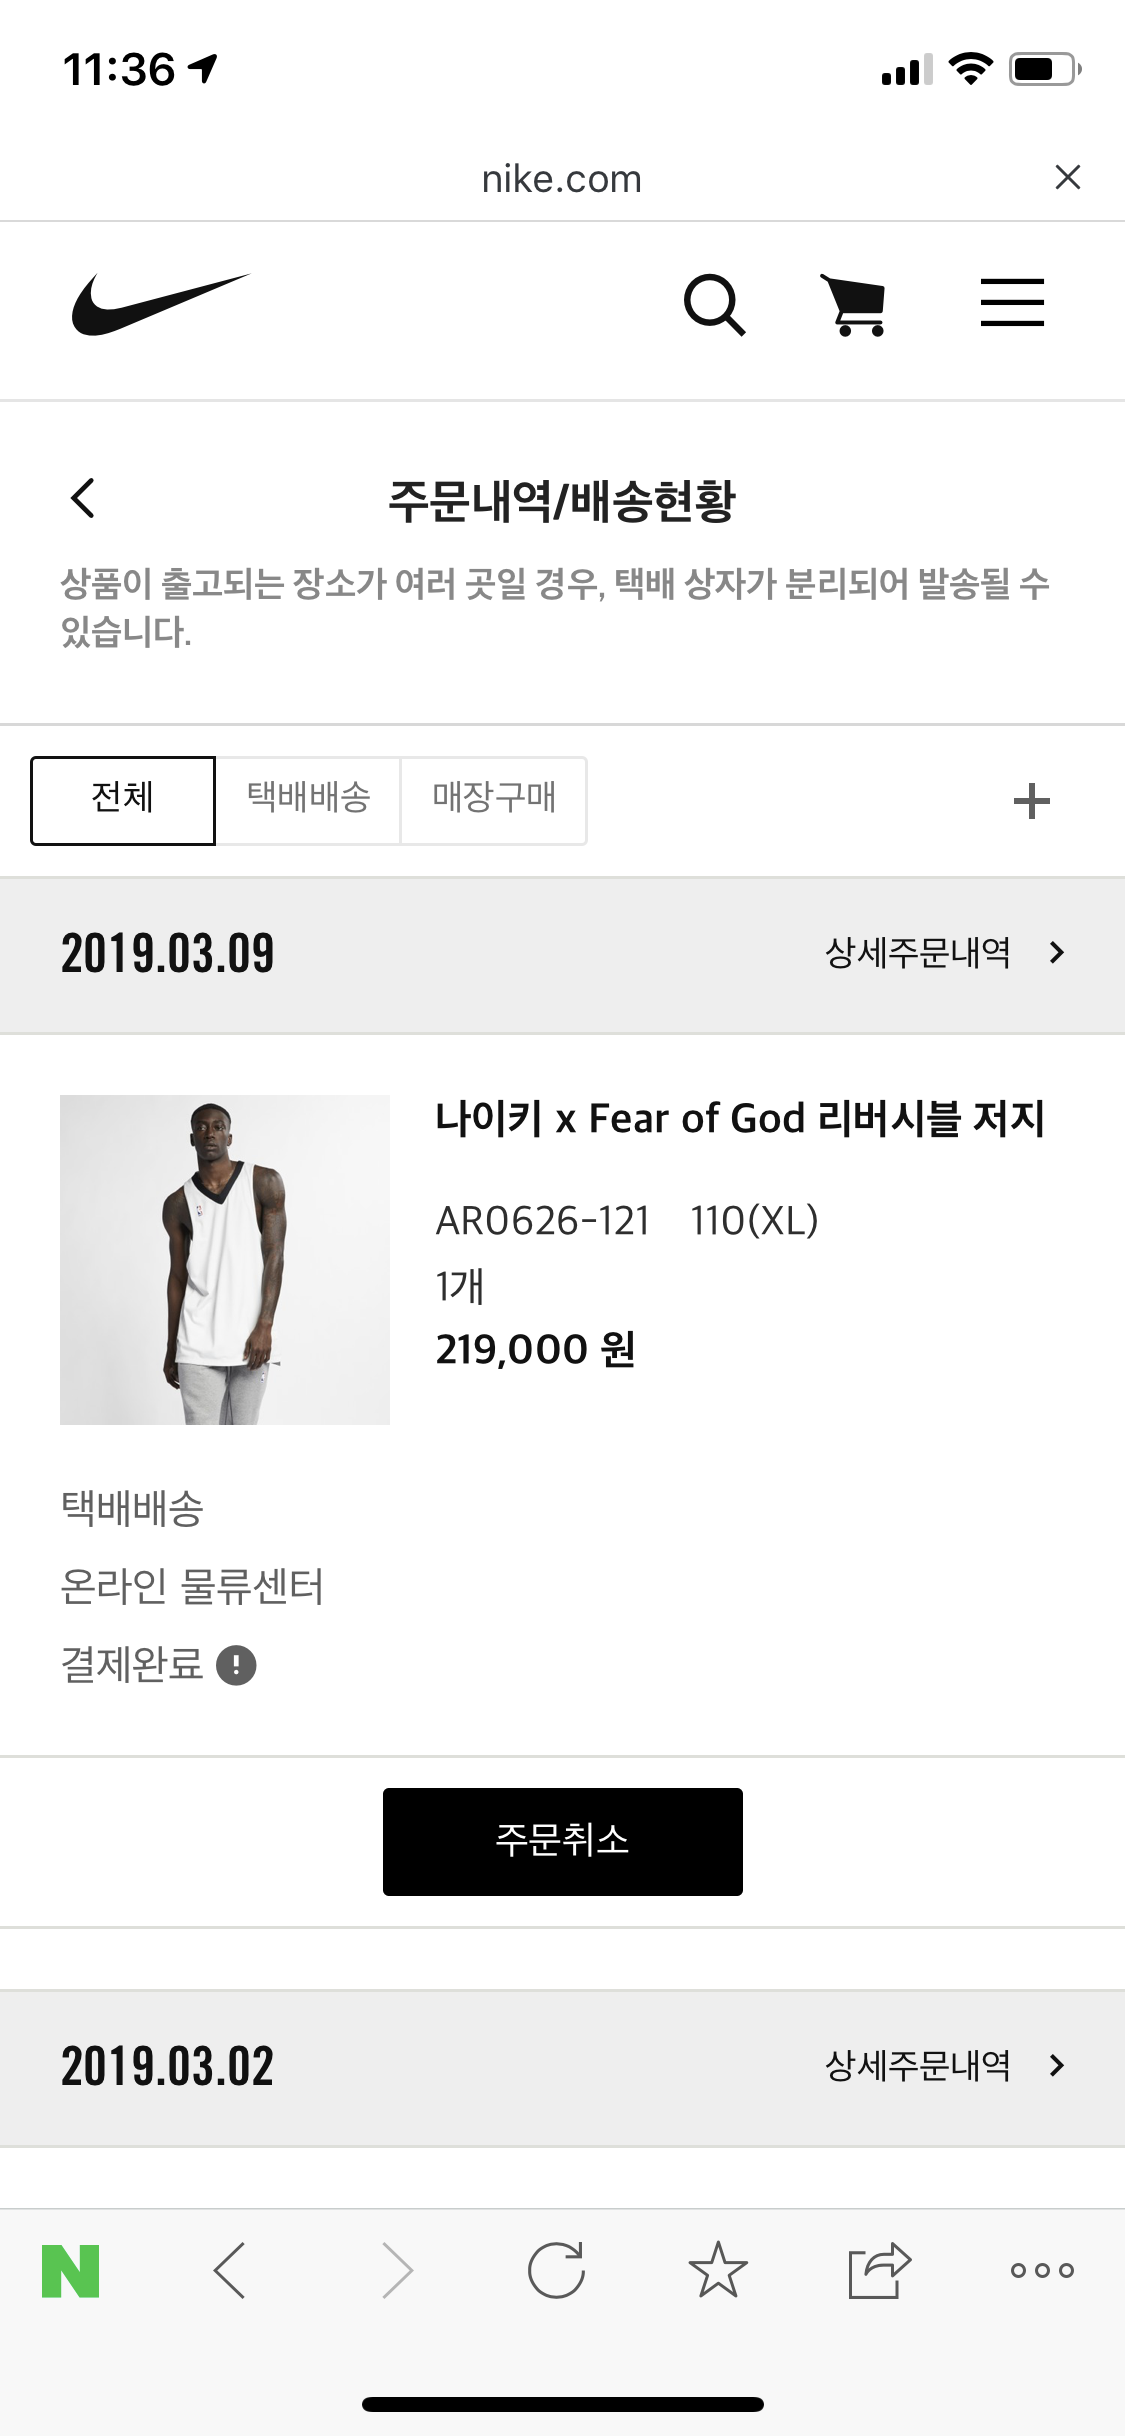Click the Fear of God jersey thumbnail
The height and width of the screenshot is (2436, 1125).
click(x=225, y=1260)
